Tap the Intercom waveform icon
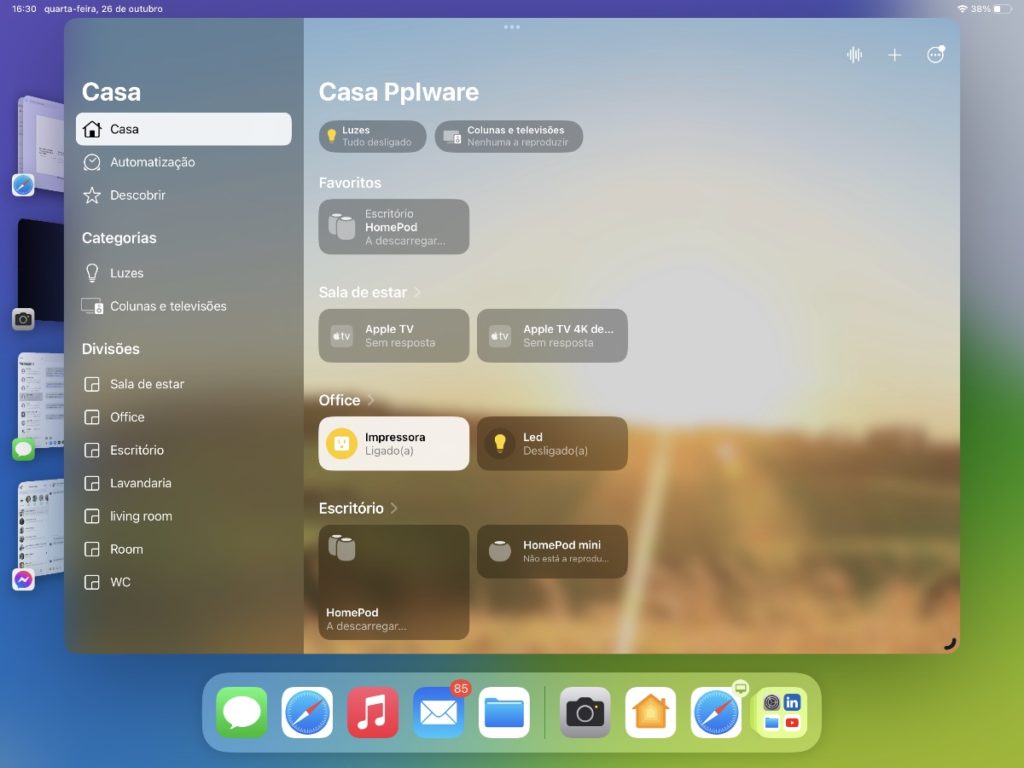This screenshot has height=768, width=1024. tap(854, 55)
